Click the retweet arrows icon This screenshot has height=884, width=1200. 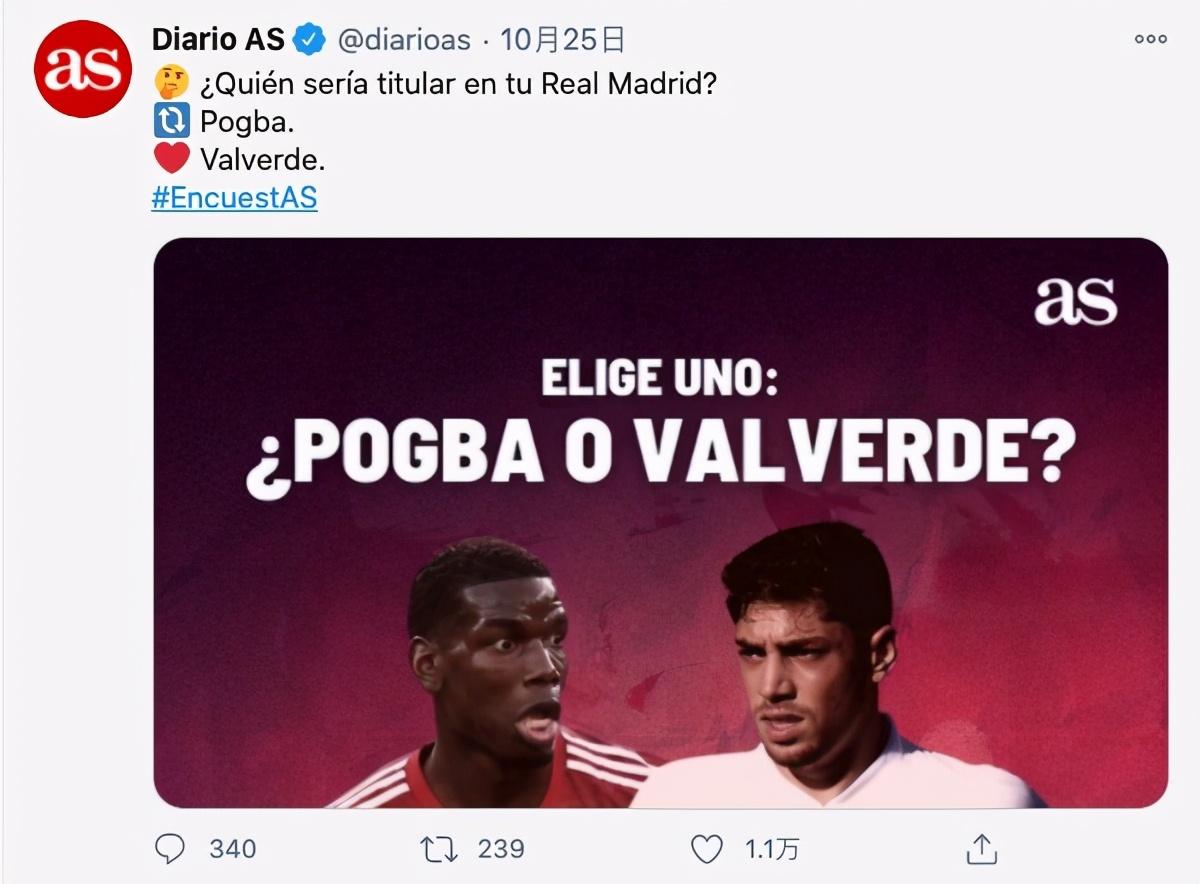click(440, 849)
